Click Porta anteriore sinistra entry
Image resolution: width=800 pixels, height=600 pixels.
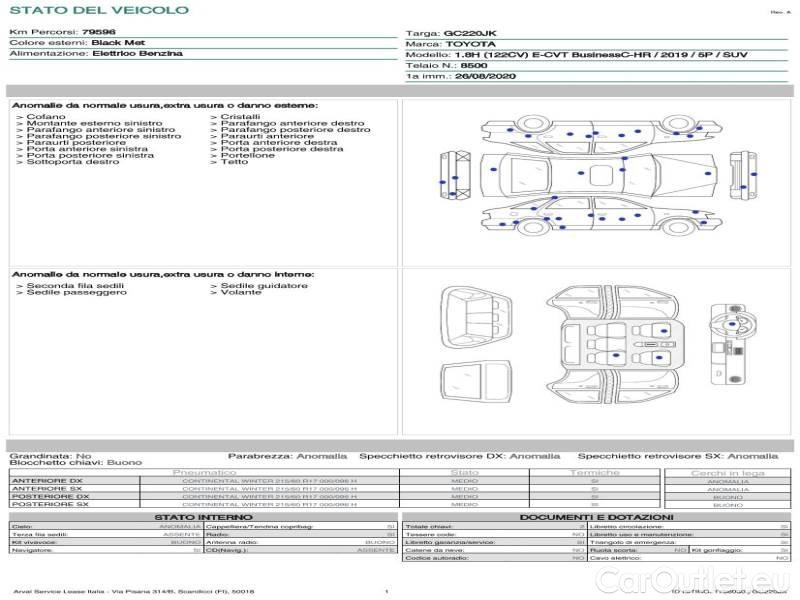[87, 149]
